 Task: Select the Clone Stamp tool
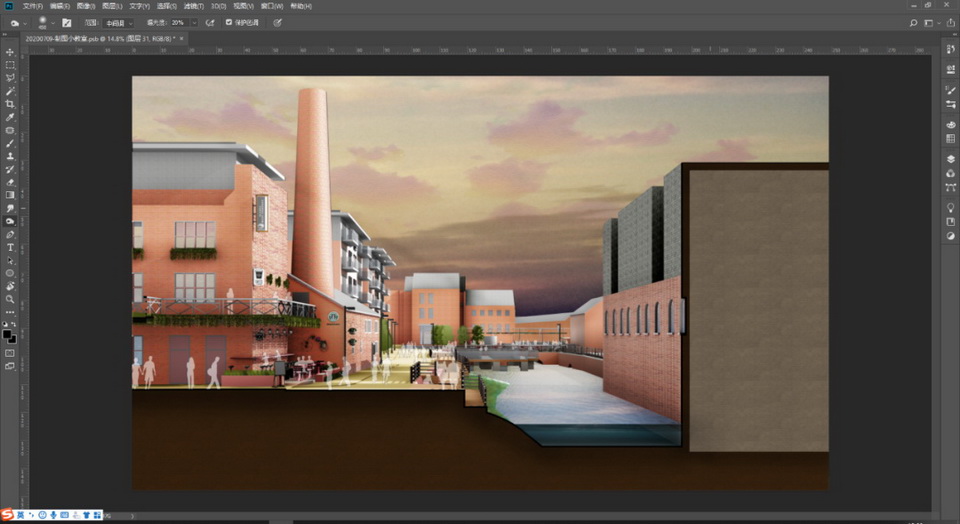pyautogui.click(x=10, y=156)
